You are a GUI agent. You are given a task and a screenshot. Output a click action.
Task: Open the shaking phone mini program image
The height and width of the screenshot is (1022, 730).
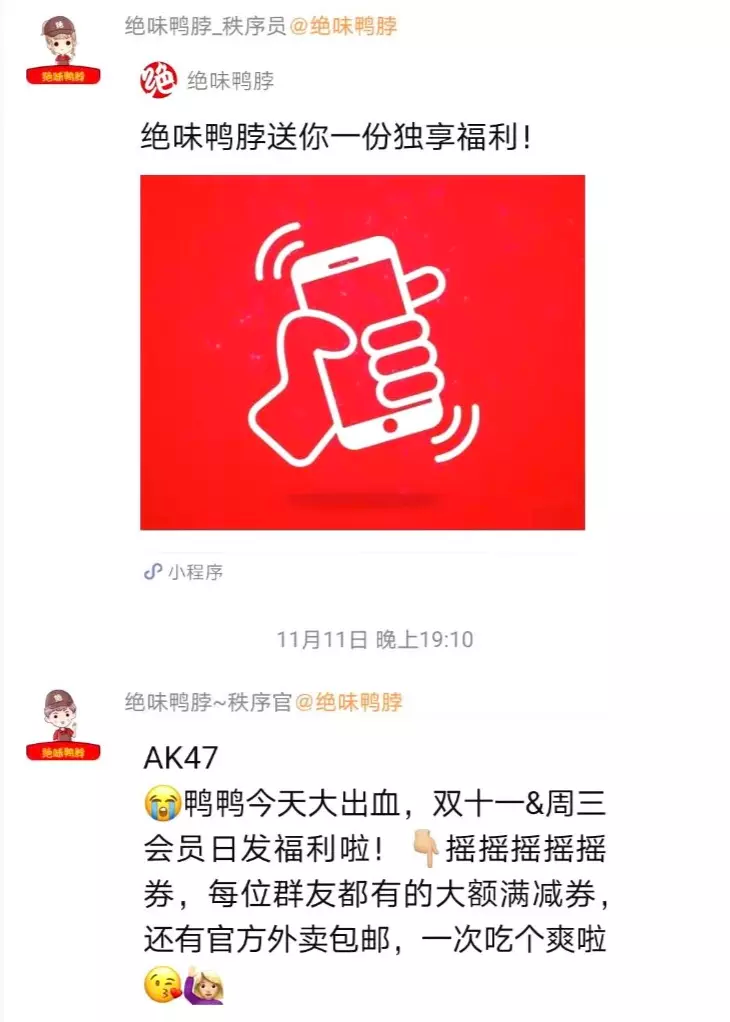tap(362, 352)
